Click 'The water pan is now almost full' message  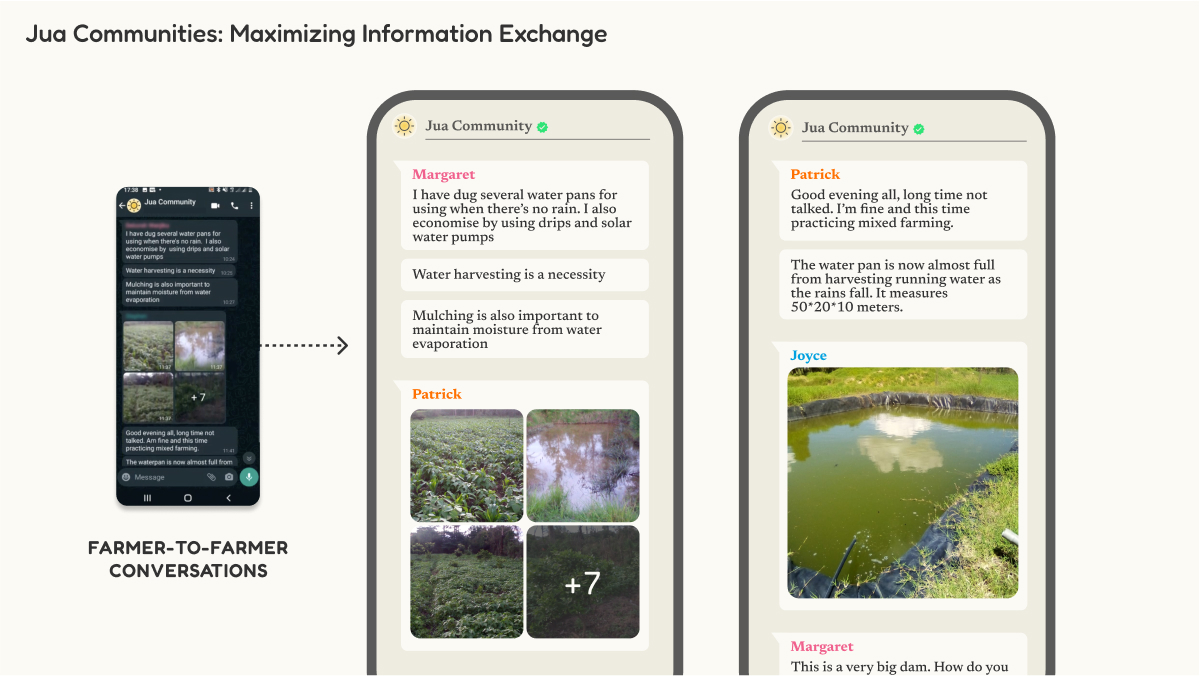903,285
